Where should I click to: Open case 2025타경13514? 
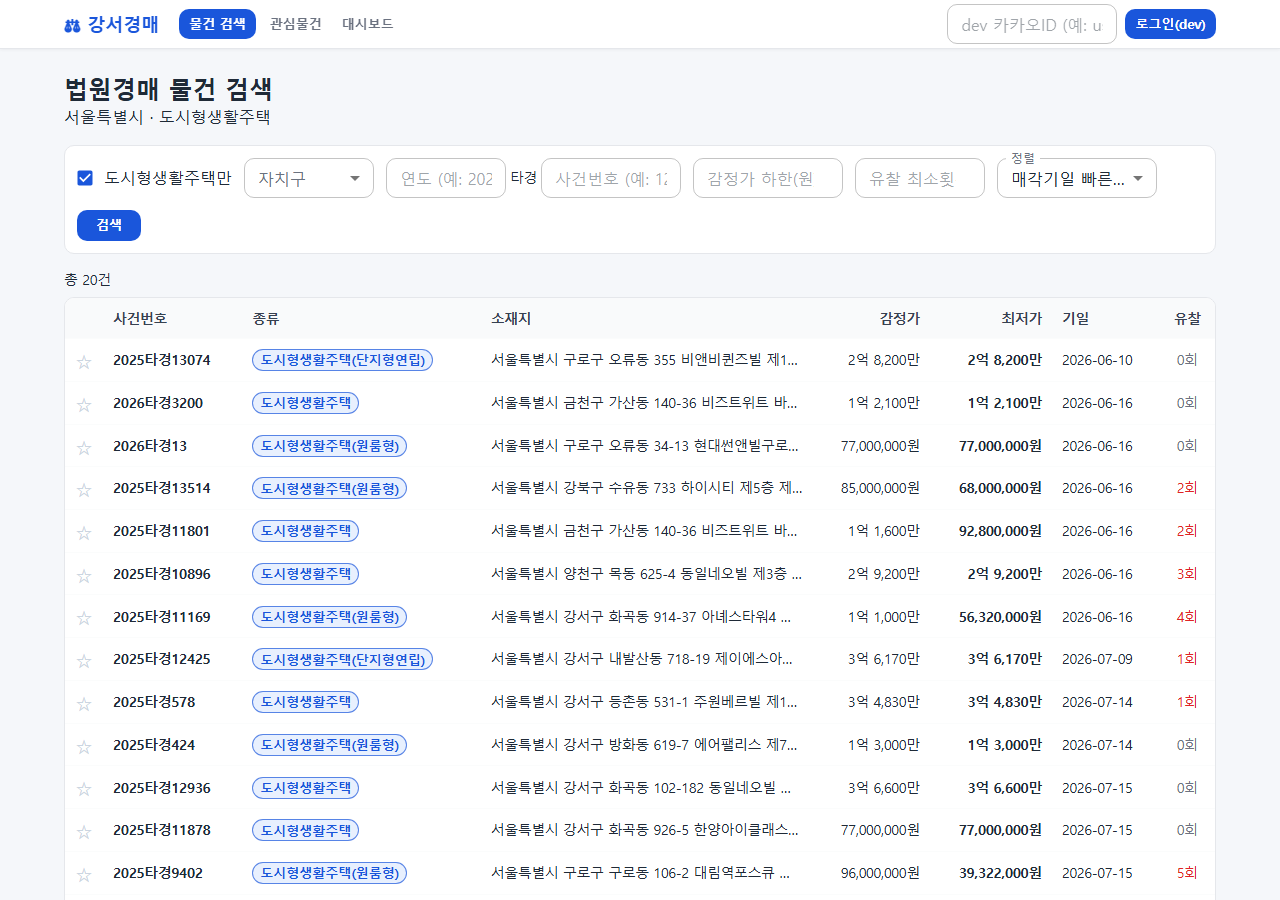tap(162, 488)
